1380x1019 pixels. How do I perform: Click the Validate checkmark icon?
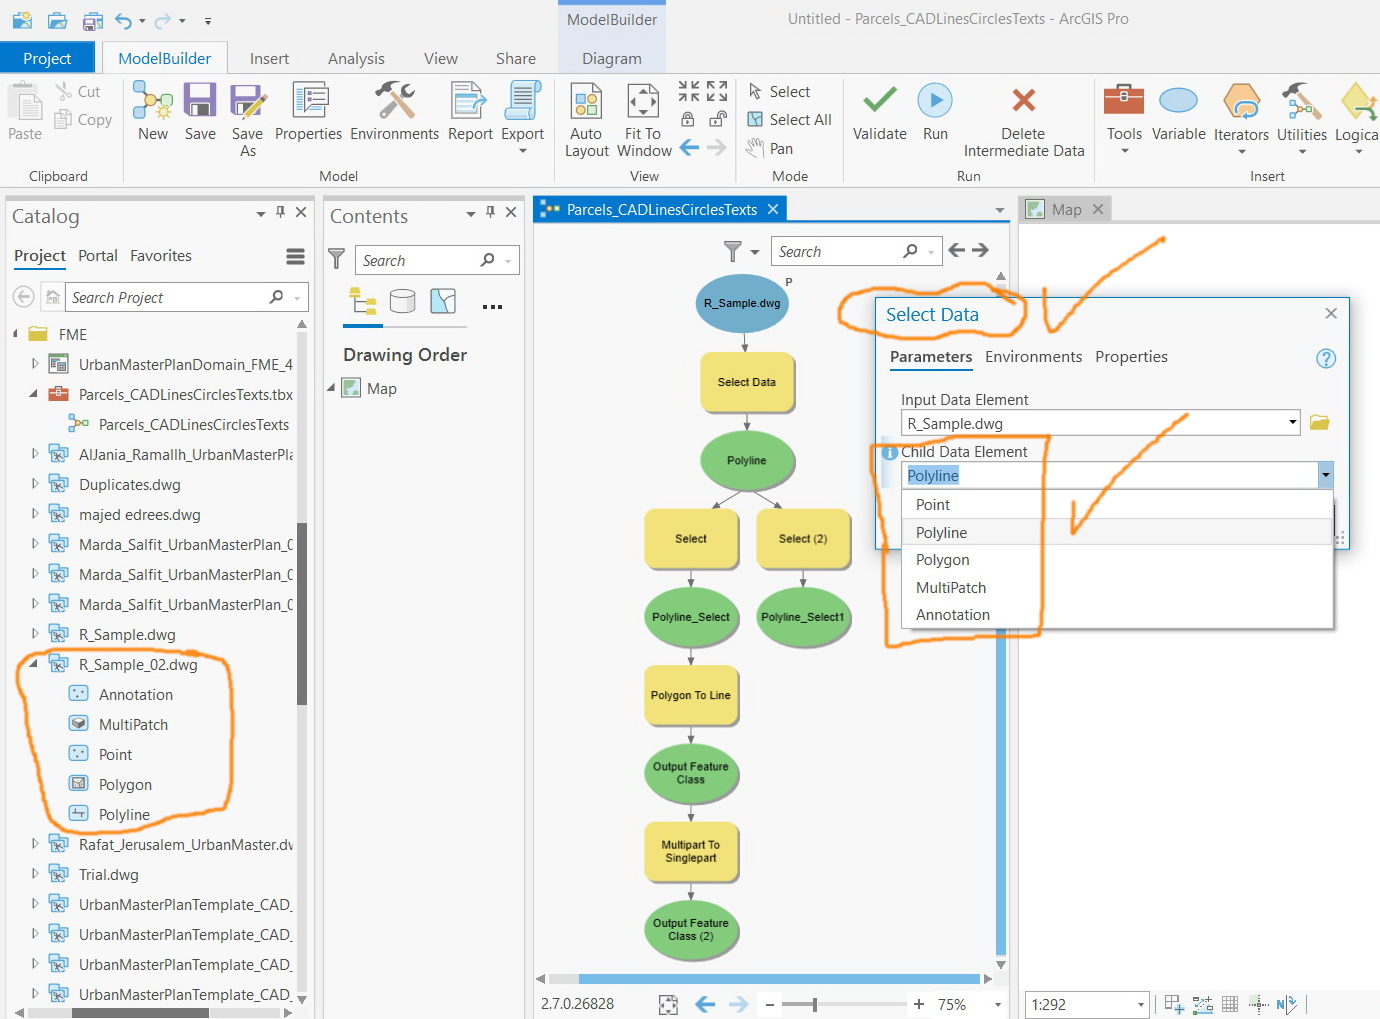[x=879, y=101]
